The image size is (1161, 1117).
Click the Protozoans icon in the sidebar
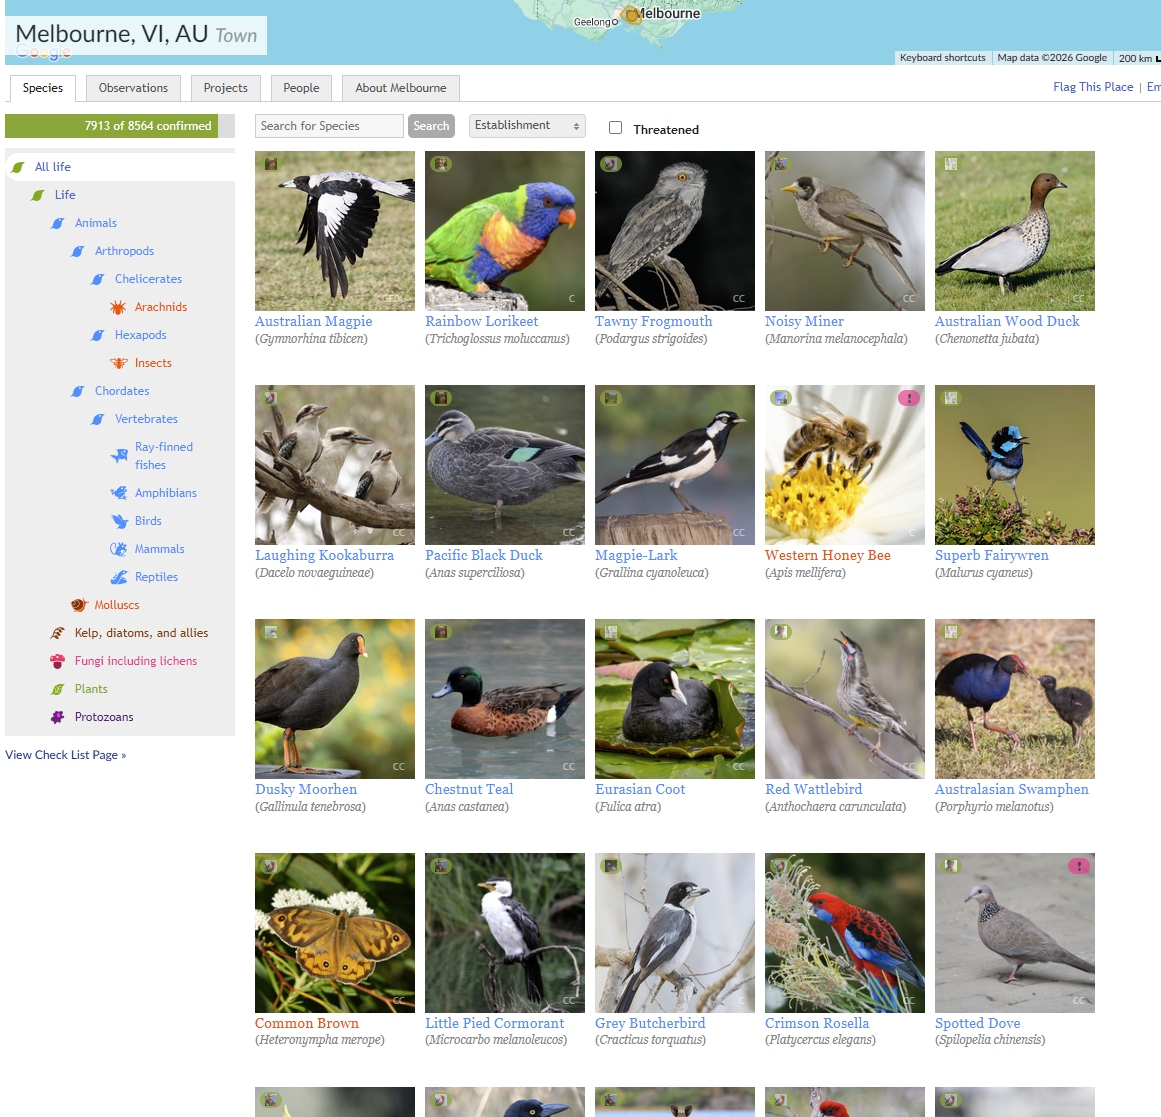click(58, 717)
